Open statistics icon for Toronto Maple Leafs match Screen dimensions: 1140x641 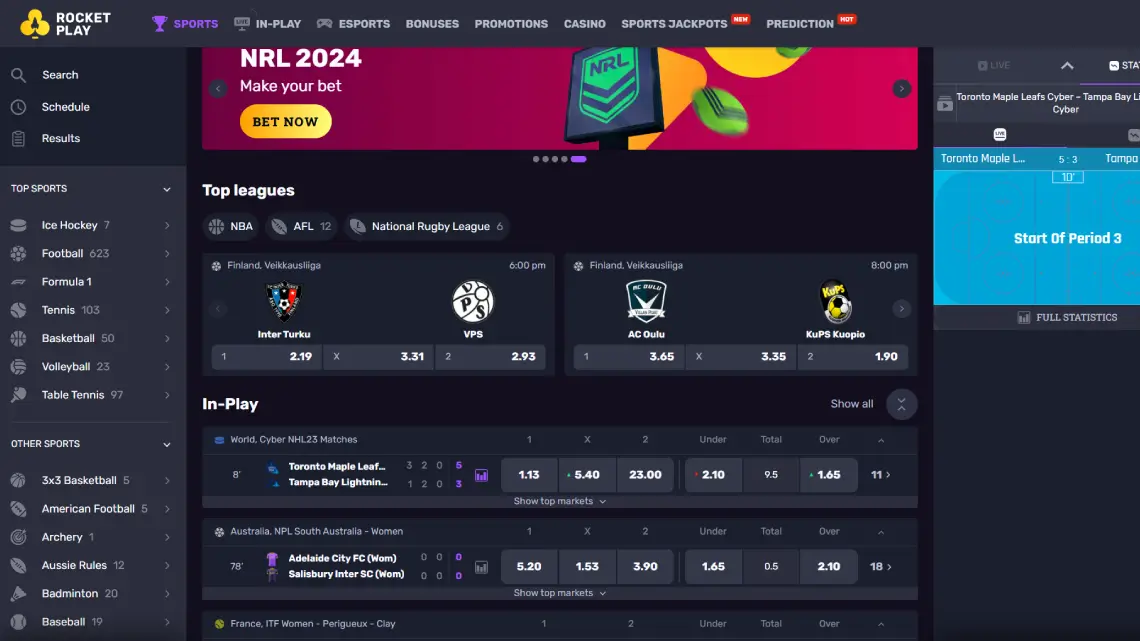tap(481, 475)
